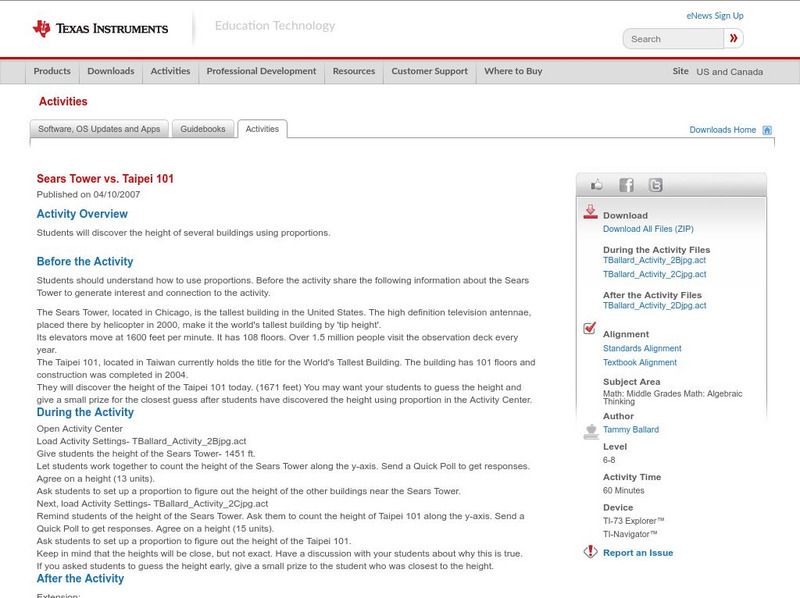Expand the Products navigation menu
The width and height of the screenshot is (800, 598).
tap(52, 72)
